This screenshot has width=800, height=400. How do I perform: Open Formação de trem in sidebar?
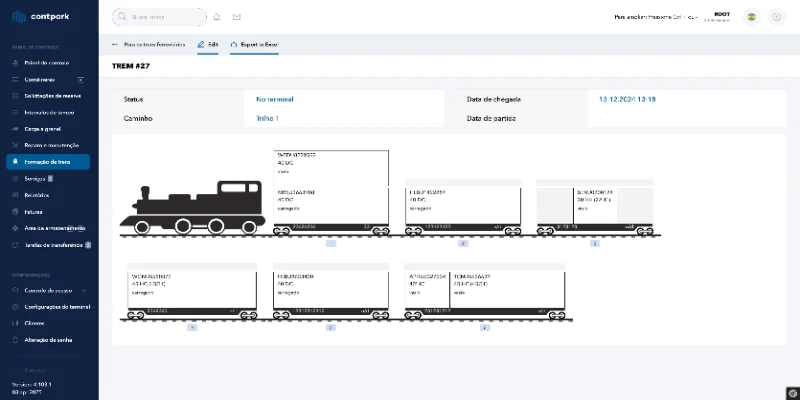[48, 162]
